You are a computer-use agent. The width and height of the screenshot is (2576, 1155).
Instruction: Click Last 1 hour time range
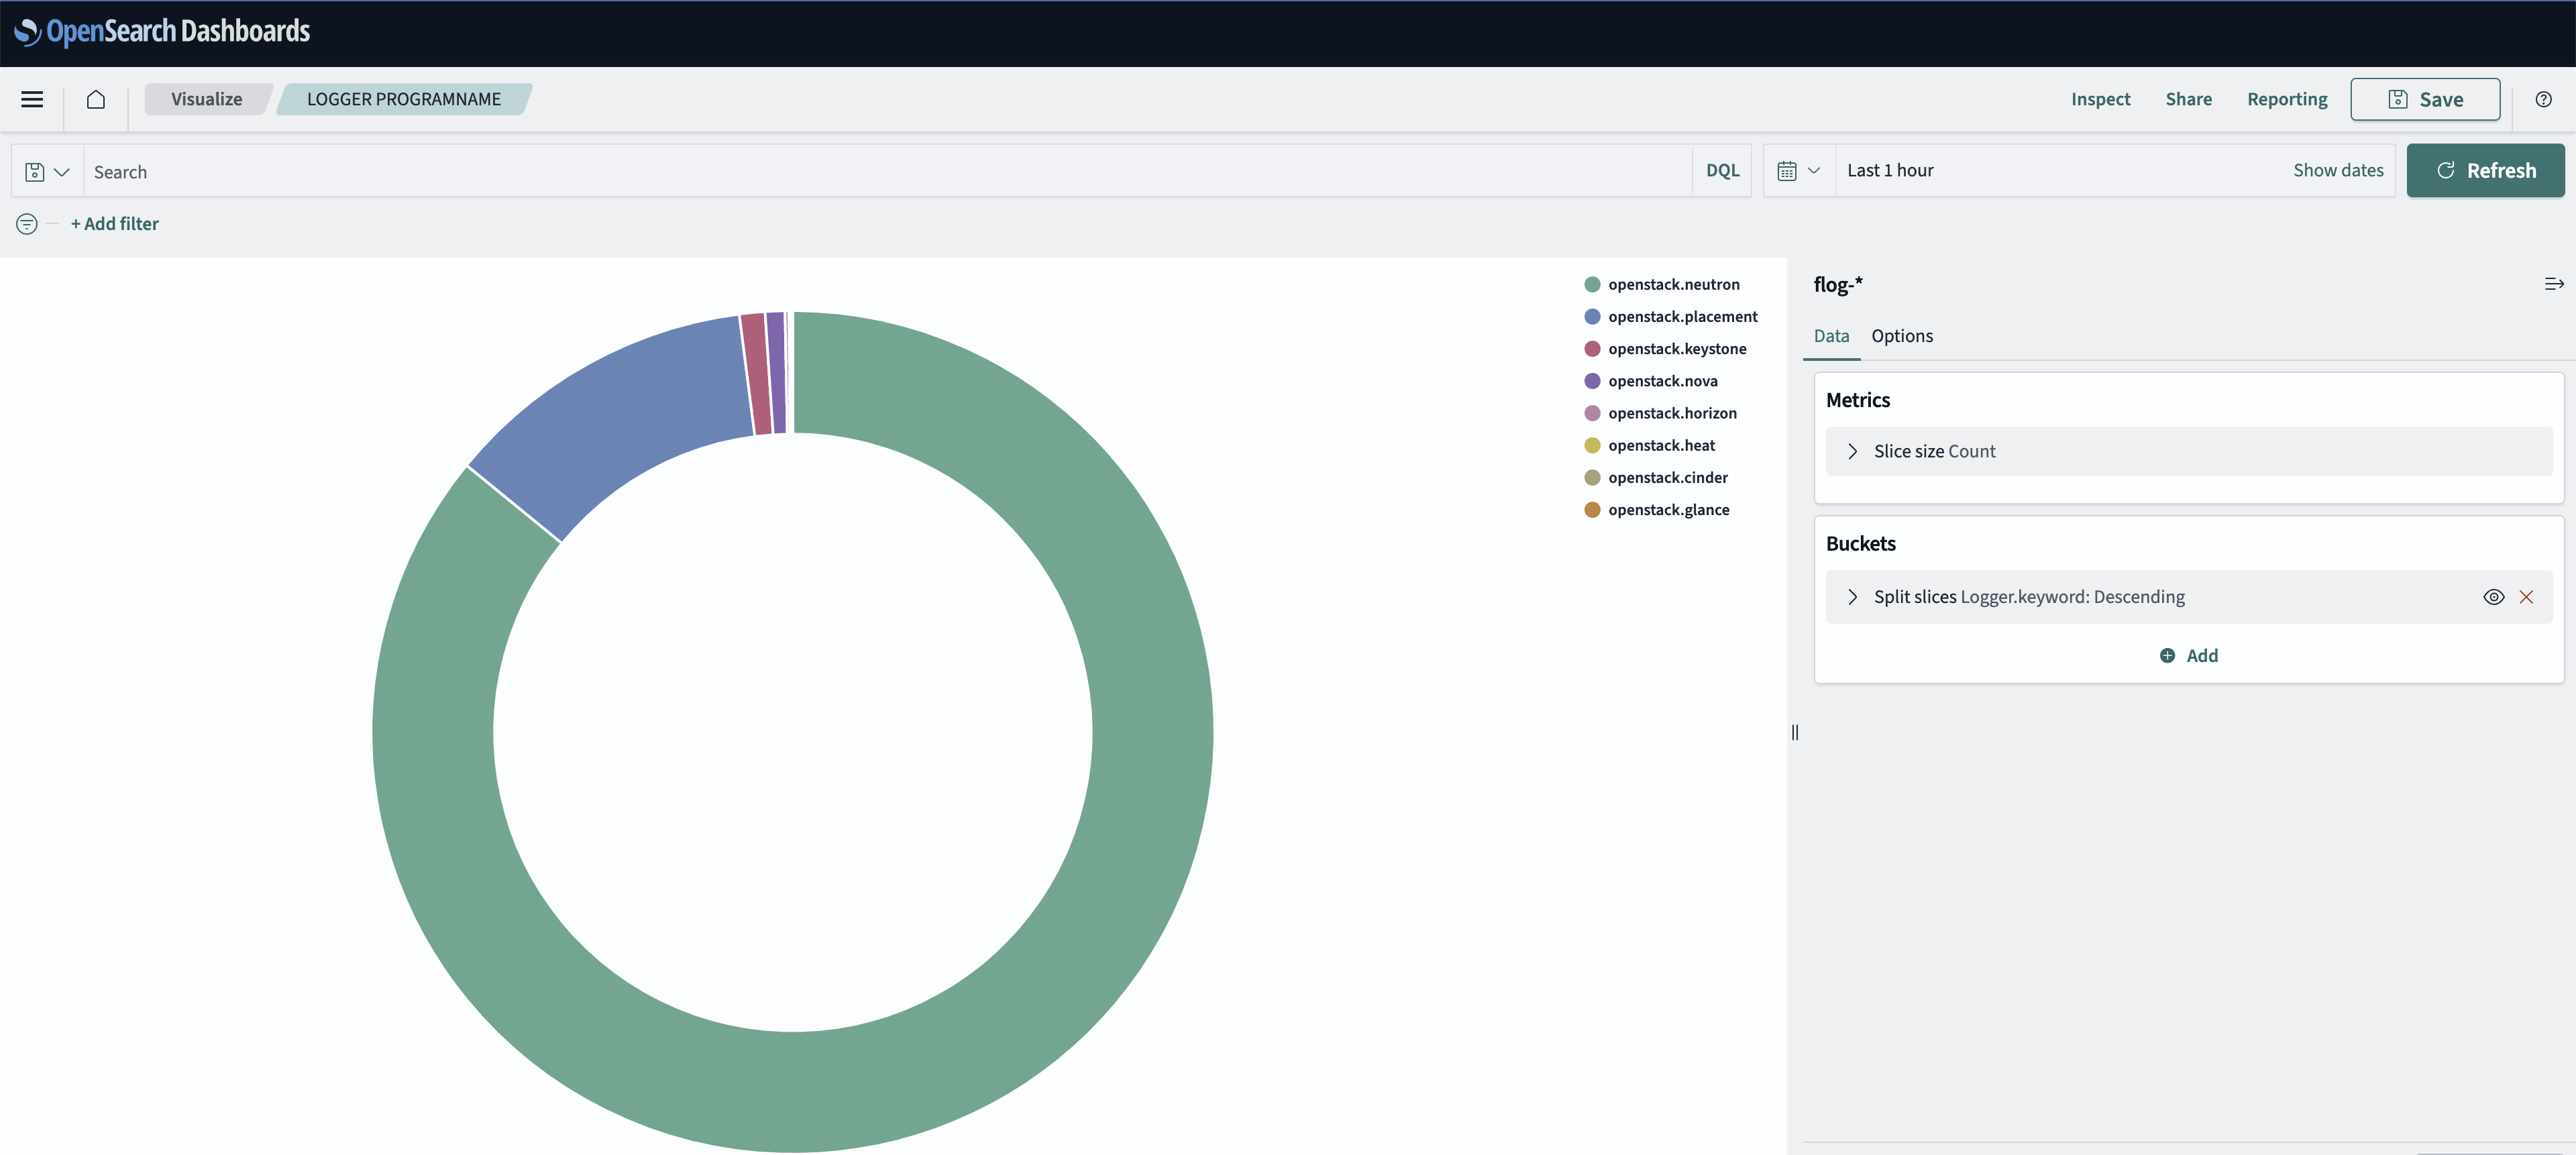tap(1890, 170)
